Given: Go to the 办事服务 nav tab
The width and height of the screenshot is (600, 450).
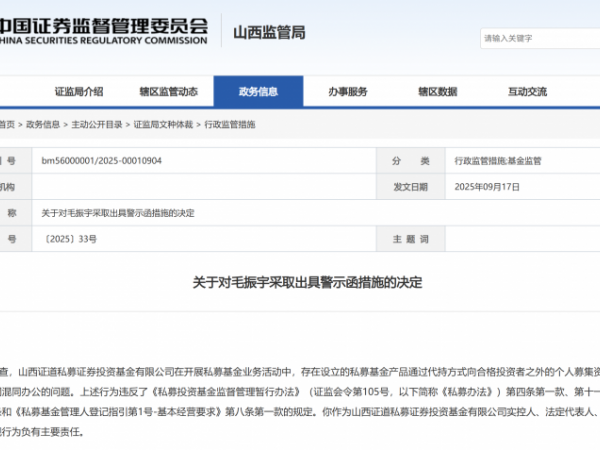Looking at the screenshot, I should [x=348, y=92].
